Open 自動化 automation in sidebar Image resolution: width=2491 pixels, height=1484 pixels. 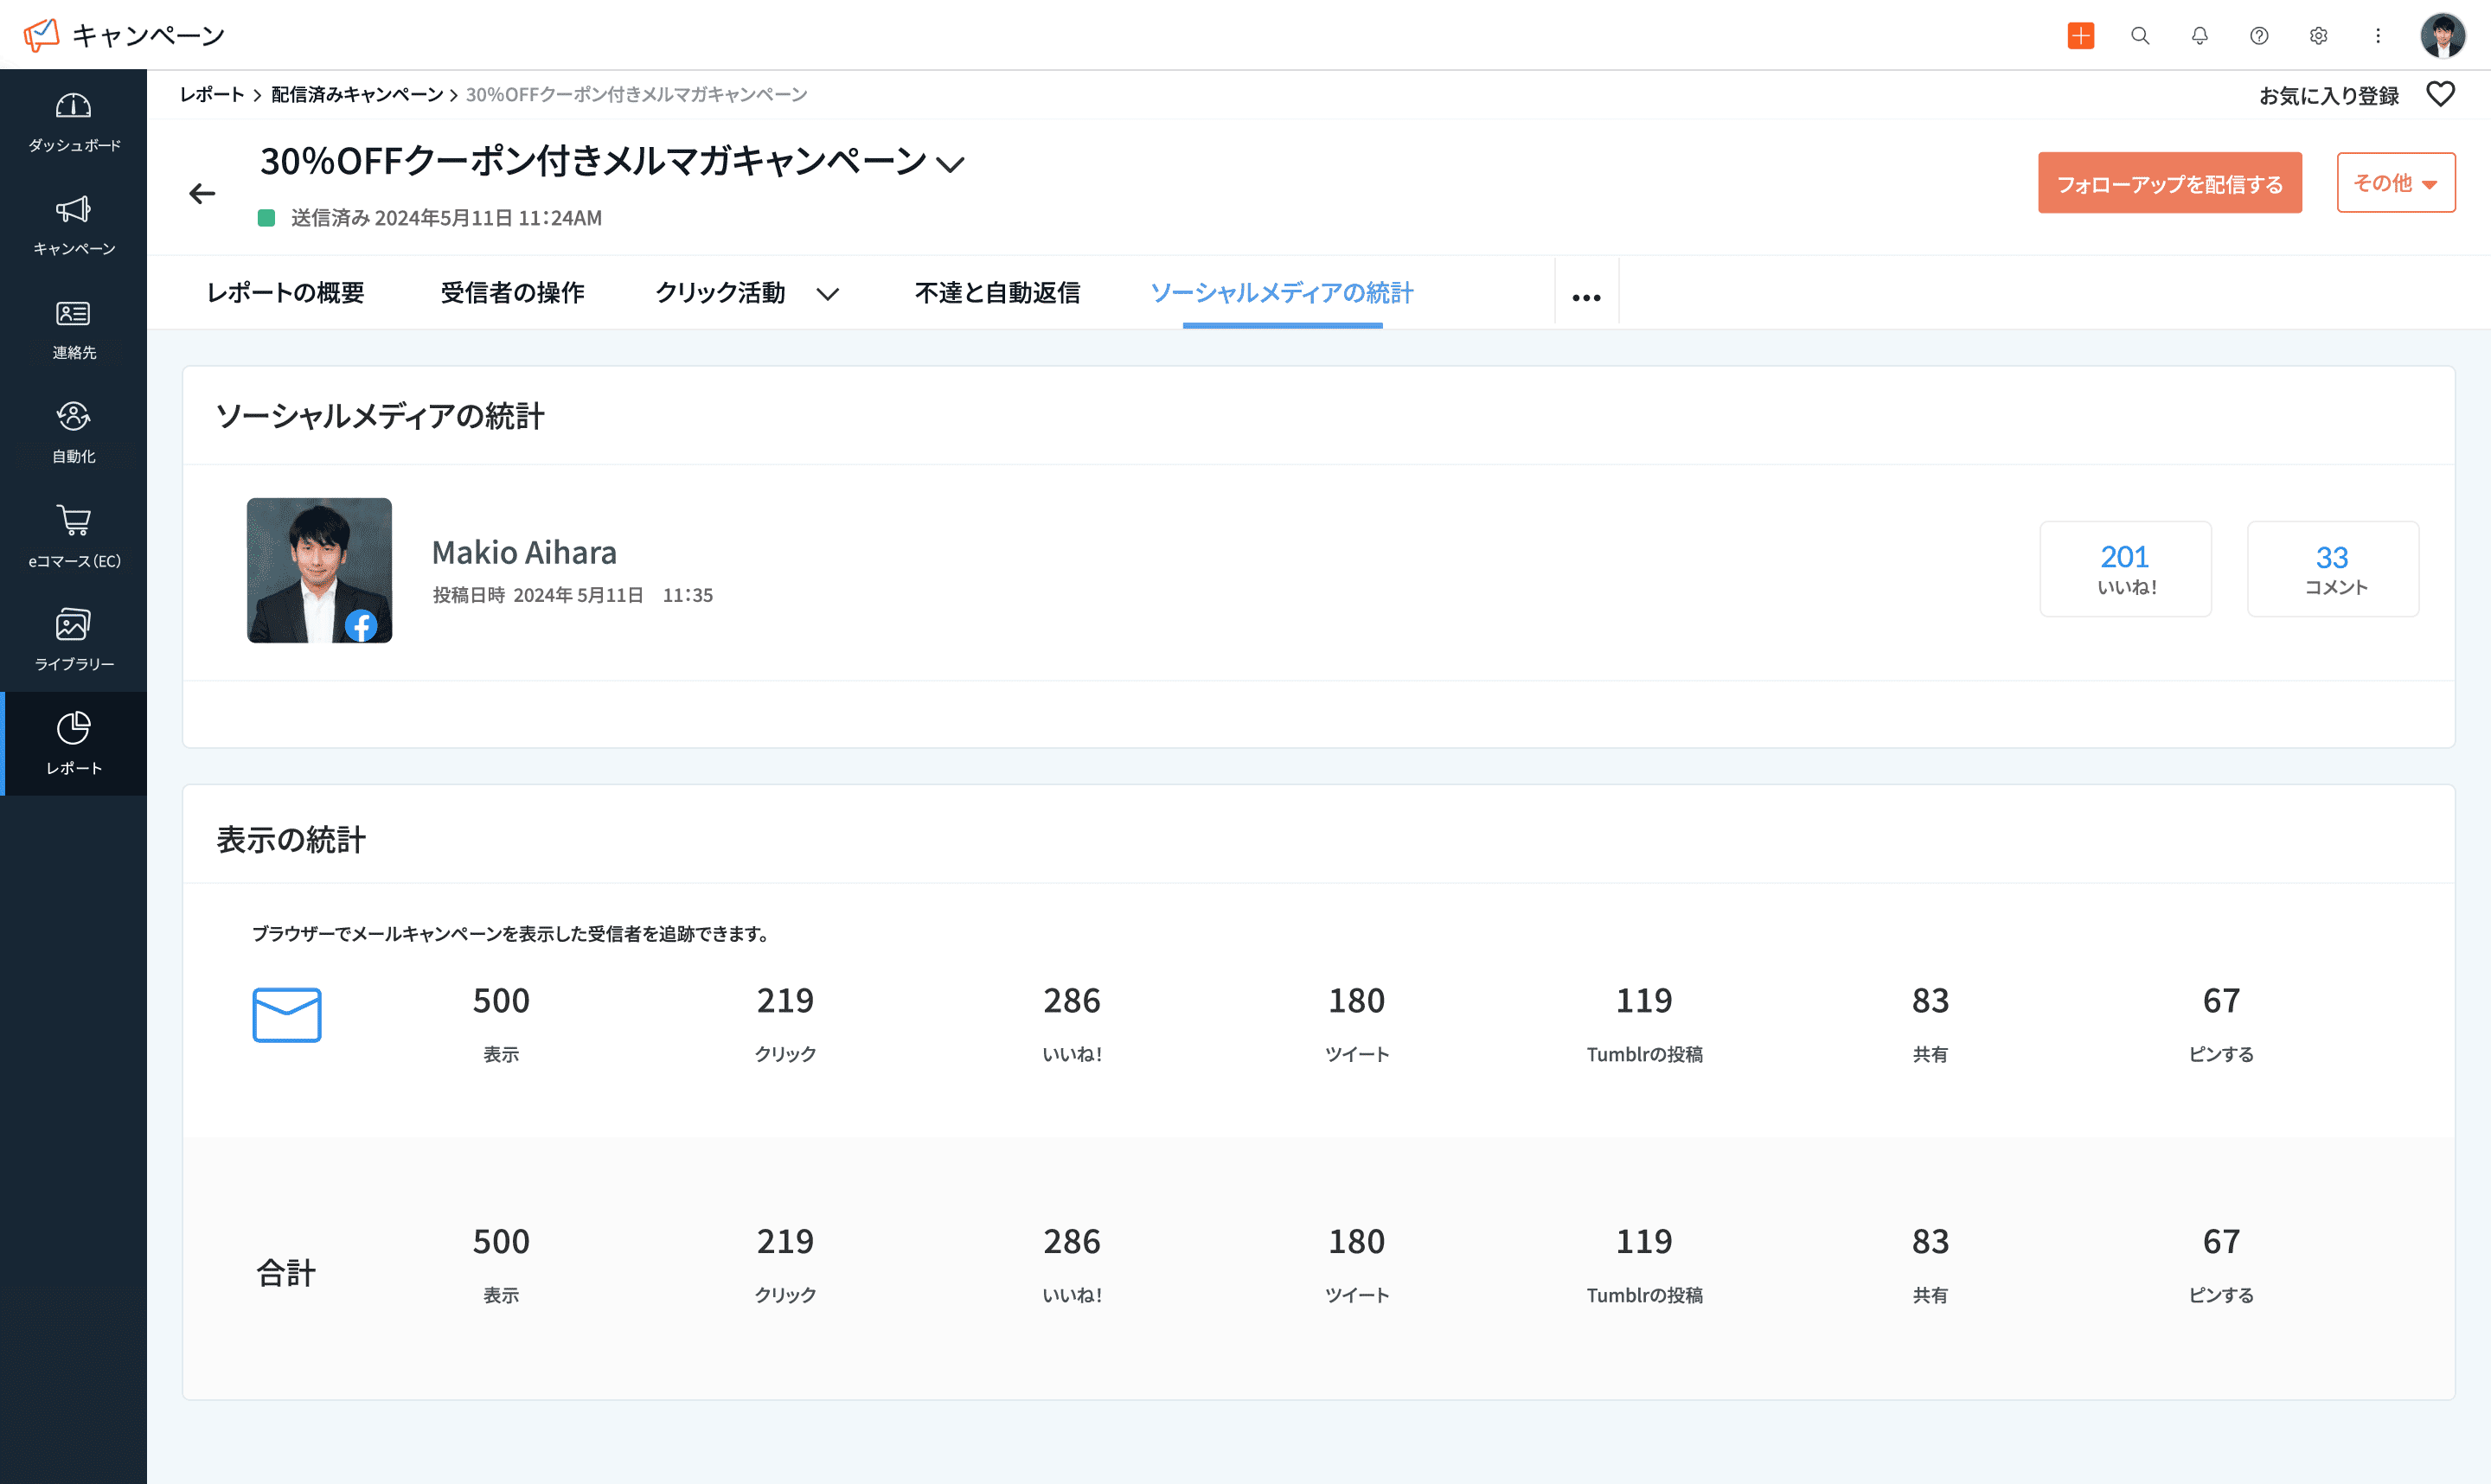point(74,433)
